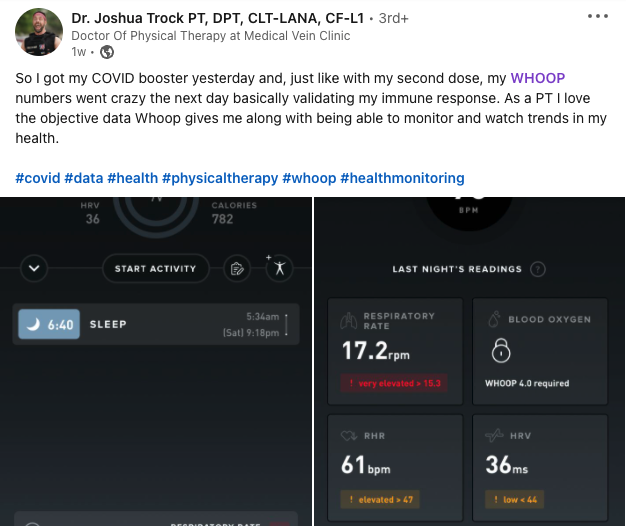Click the globe public visibility icon
This screenshot has width=626, height=528.
tap(107, 52)
